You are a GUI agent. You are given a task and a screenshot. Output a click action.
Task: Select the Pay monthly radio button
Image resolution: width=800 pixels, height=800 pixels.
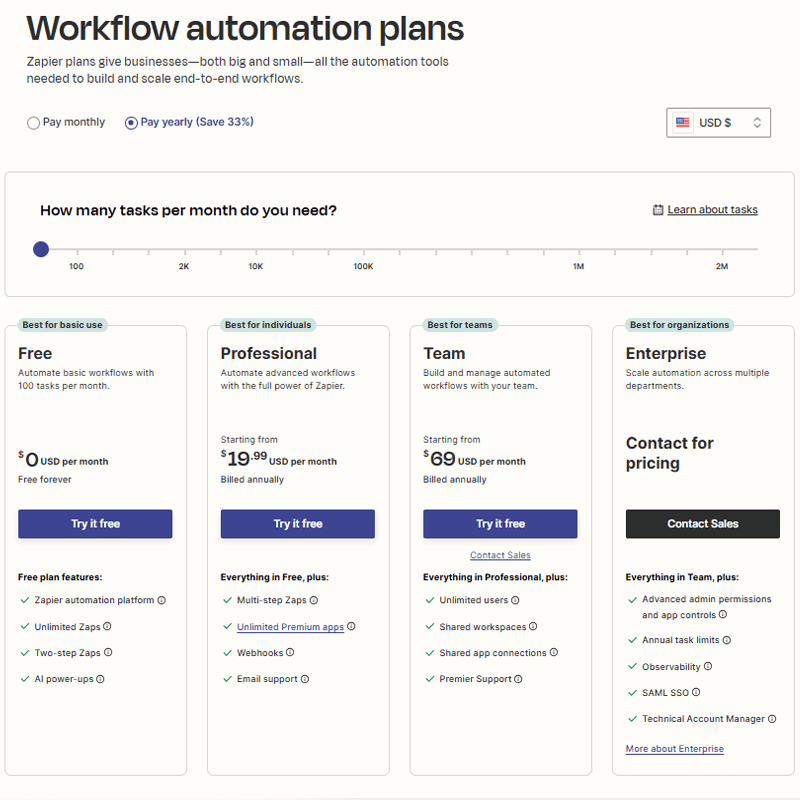(33, 123)
